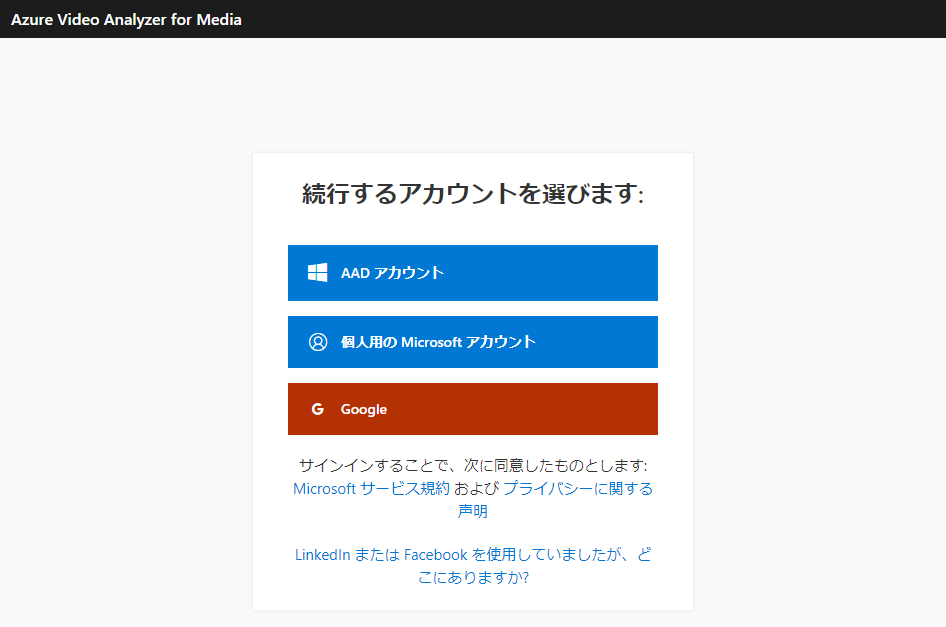946x627 pixels.
Task: Click the Azure Video Analyzer for Media title
Action: tap(126, 19)
